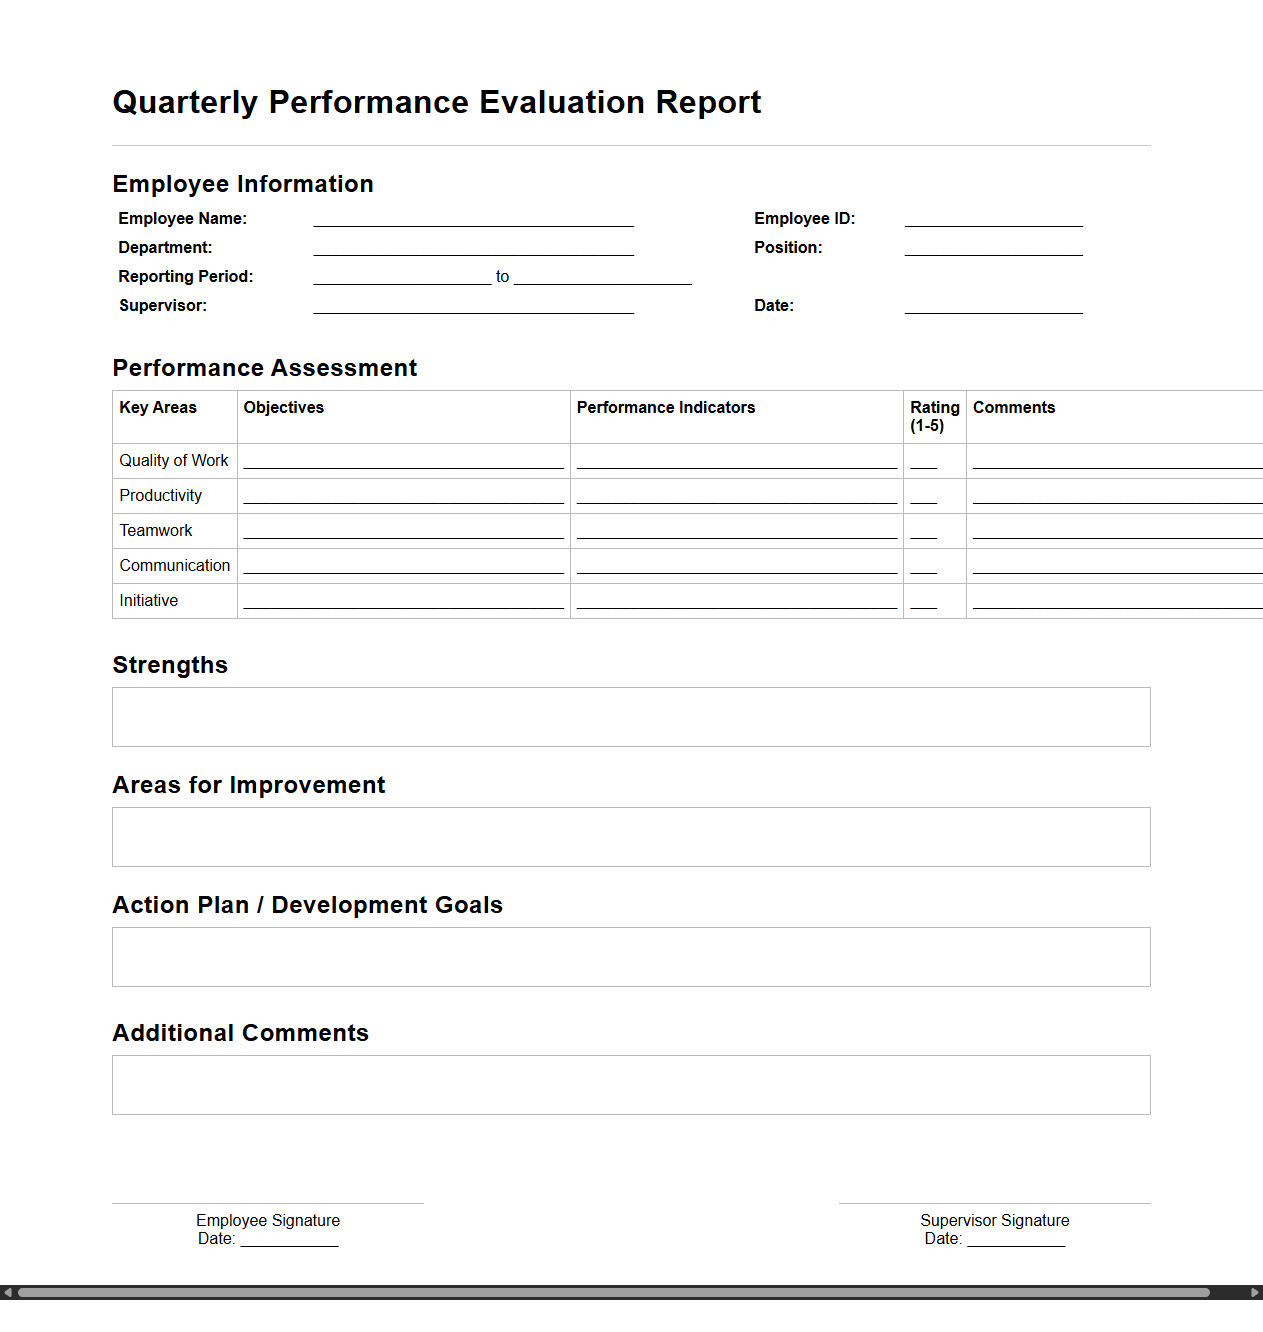Click the Employee ID input line
The width and height of the screenshot is (1263, 1332).
pyautogui.click(x=993, y=222)
